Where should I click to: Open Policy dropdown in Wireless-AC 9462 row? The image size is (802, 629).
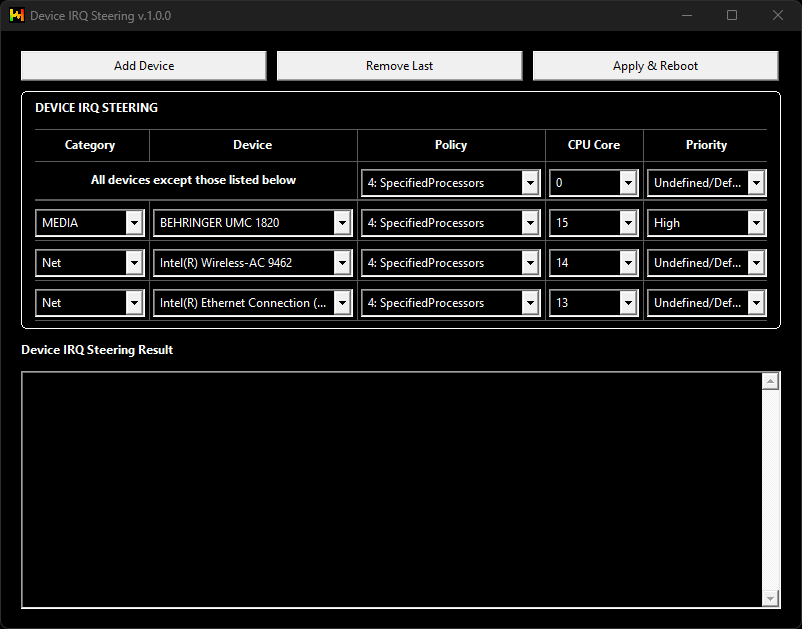point(451,263)
